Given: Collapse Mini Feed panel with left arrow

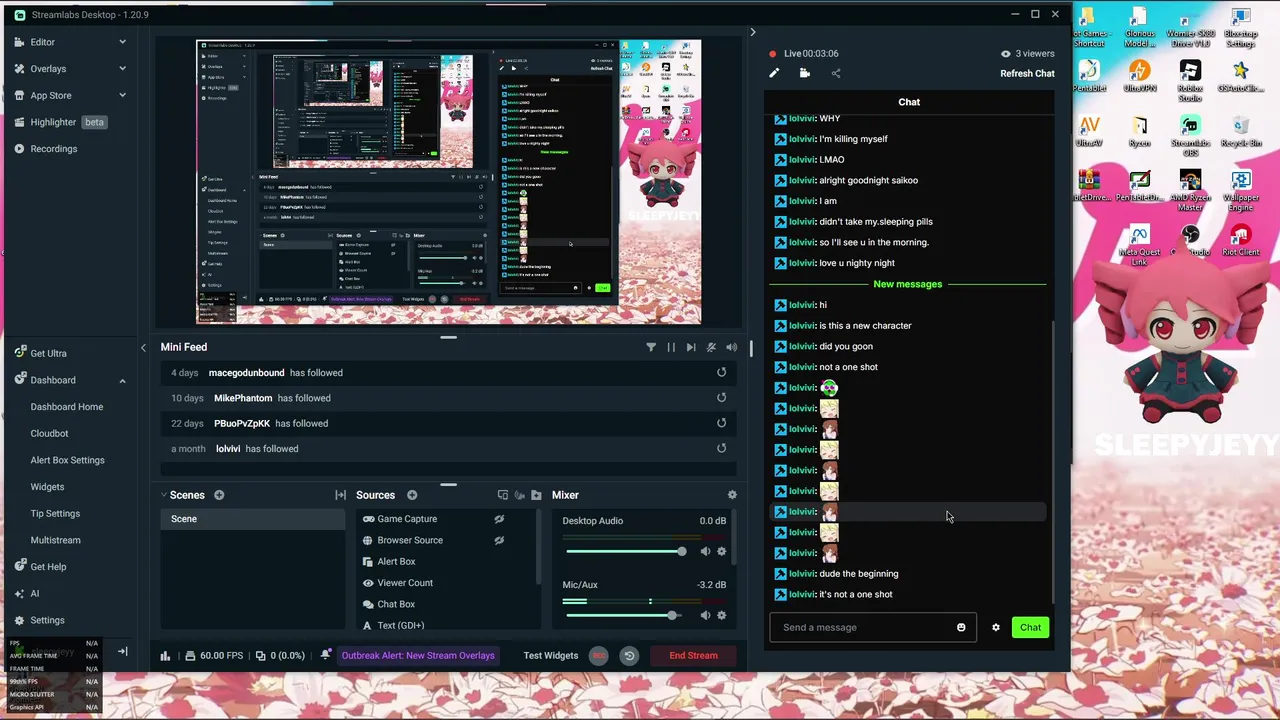Looking at the screenshot, I should [x=143, y=348].
